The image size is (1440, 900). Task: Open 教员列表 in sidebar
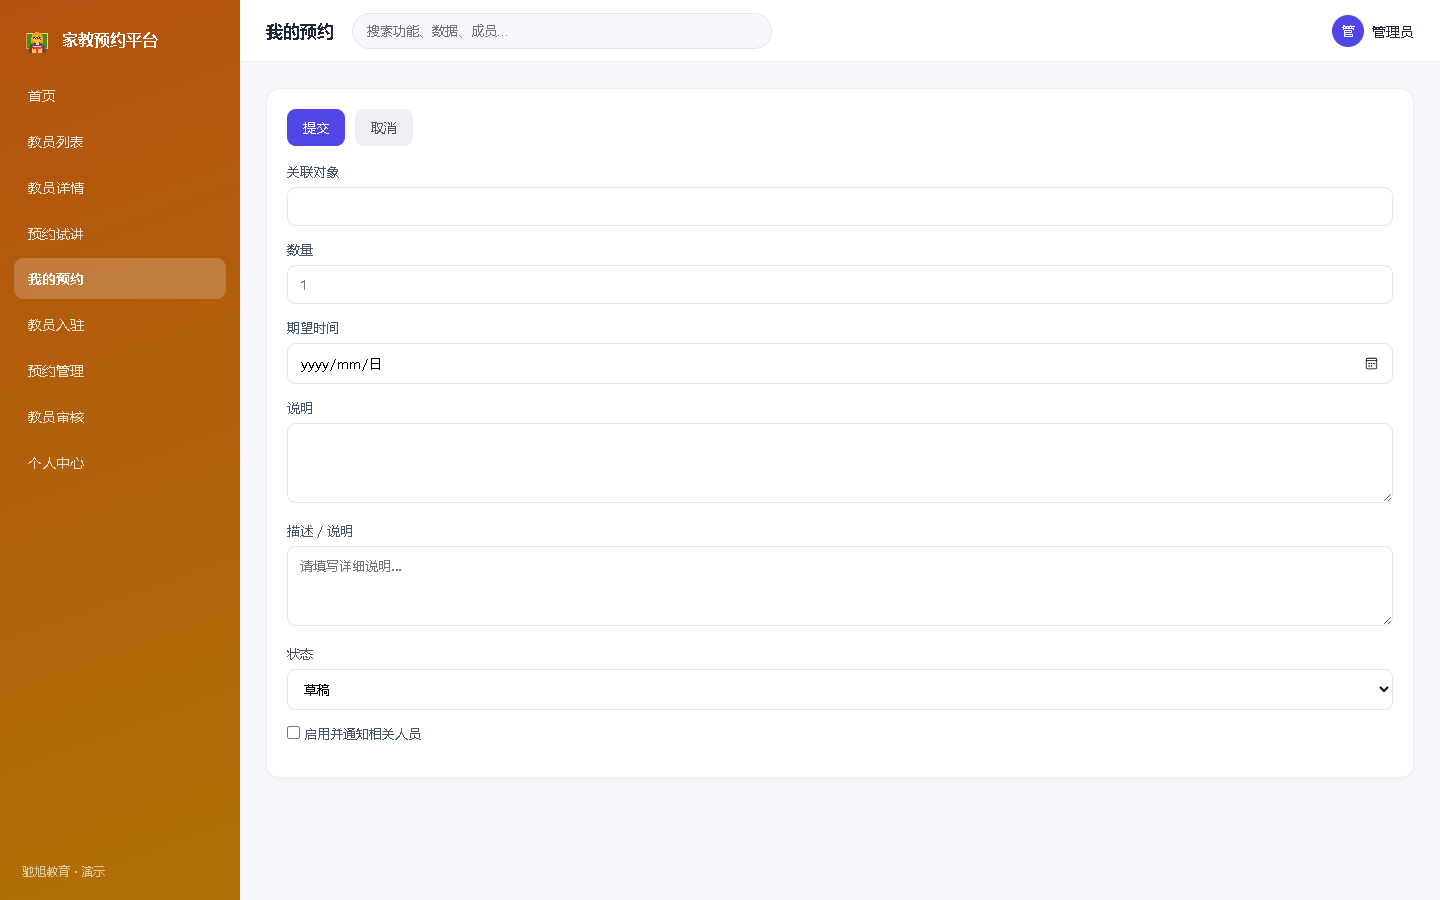click(120, 142)
